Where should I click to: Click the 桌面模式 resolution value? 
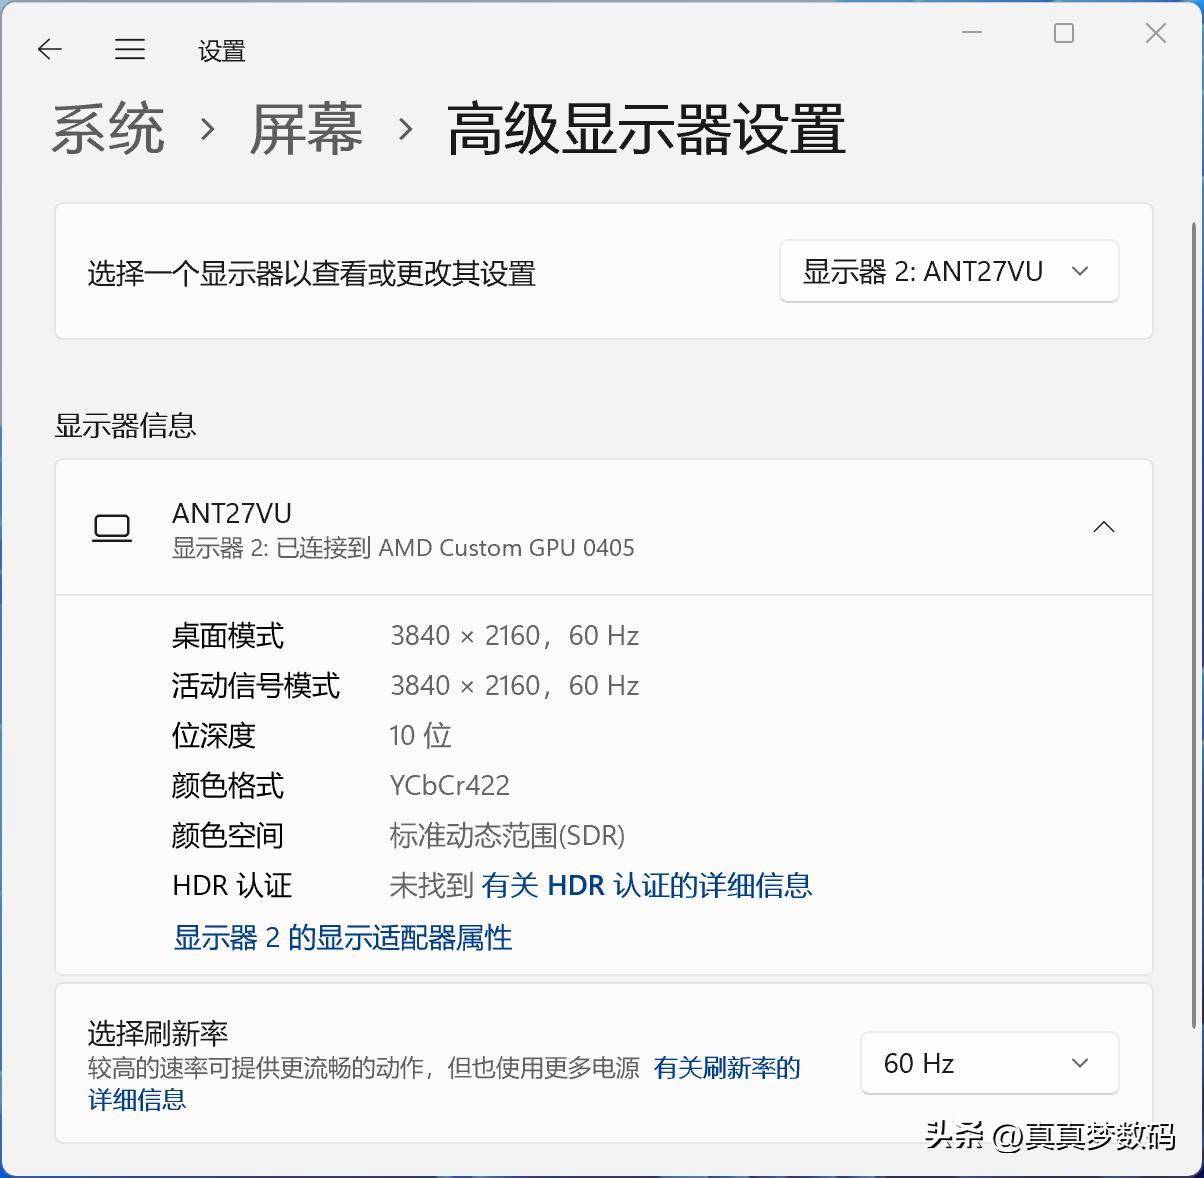[514, 635]
